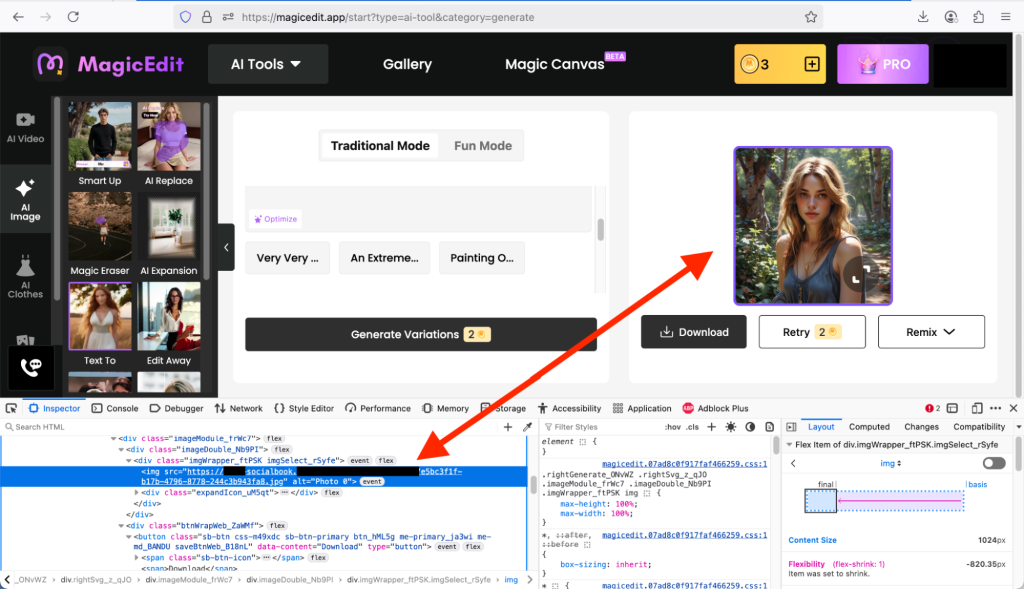Click the expand icon on the generated image
This screenshot has width=1024, height=589.
(855, 280)
